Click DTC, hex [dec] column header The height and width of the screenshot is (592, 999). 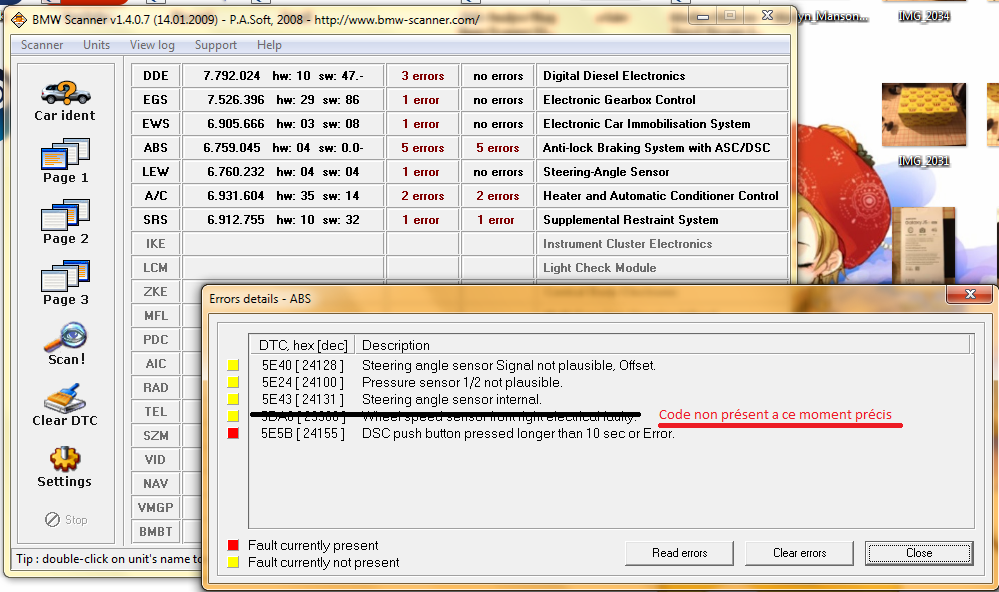tap(302, 345)
